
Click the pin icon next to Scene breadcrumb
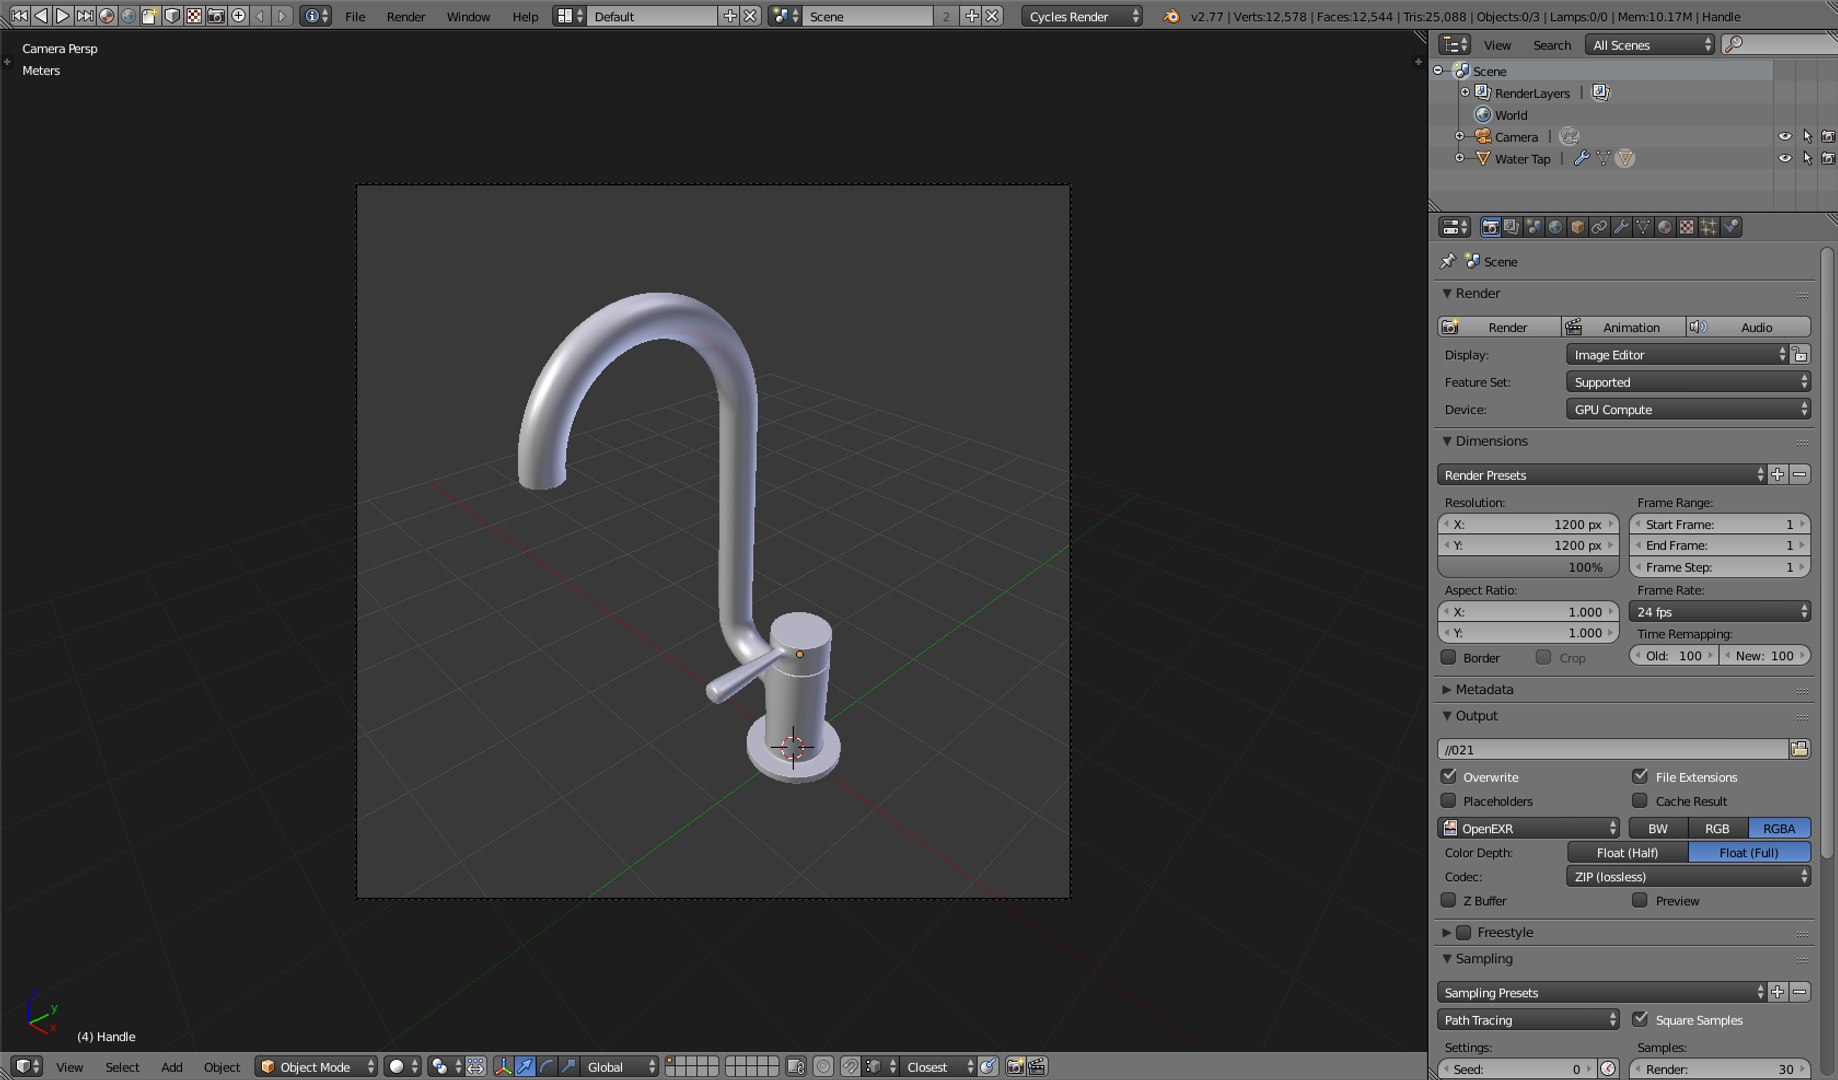1447,261
